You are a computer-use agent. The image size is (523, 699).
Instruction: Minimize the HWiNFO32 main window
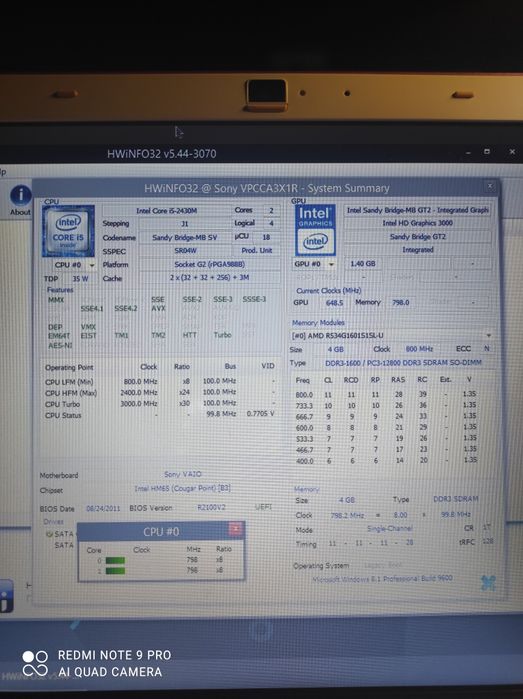[x=468, y=152]
